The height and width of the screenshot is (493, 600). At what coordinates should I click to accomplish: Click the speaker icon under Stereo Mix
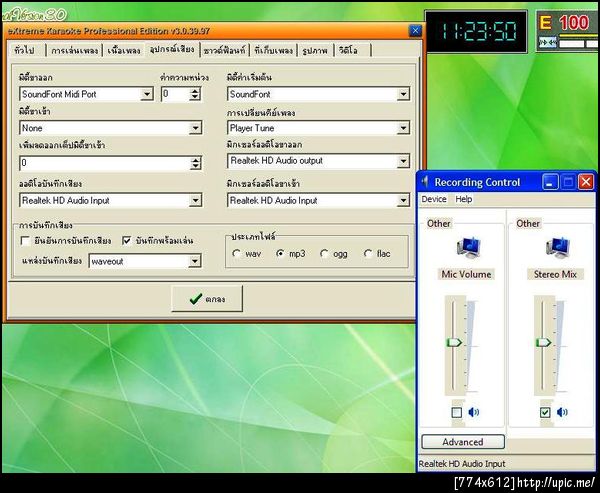click(562, 412)
